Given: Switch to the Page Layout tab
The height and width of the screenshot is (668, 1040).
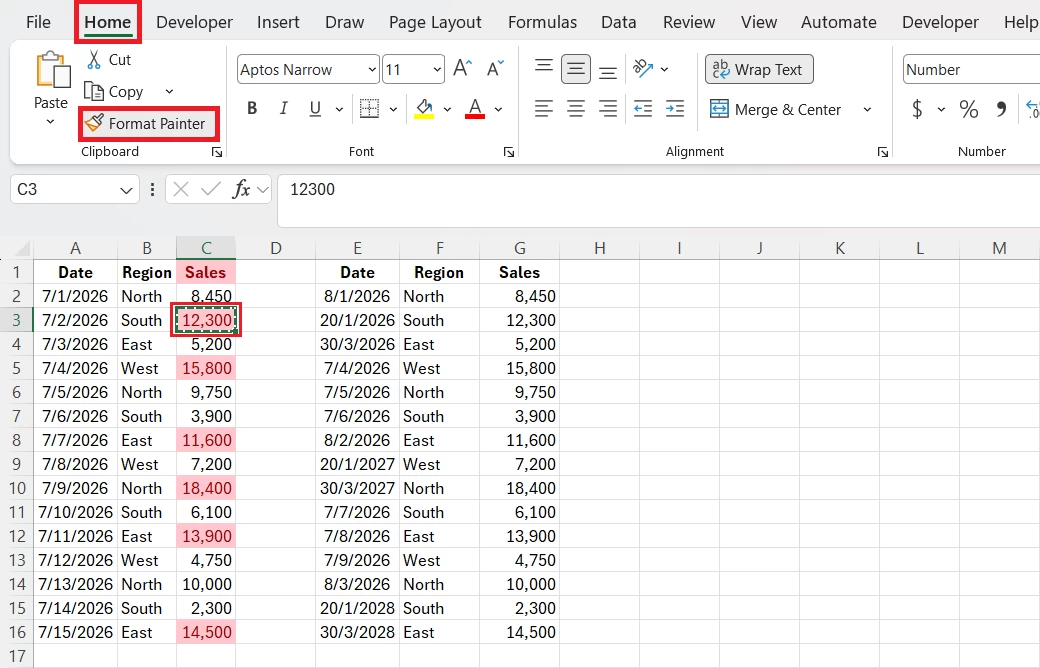Looking at the screenshot, I should tap(435, 22).
